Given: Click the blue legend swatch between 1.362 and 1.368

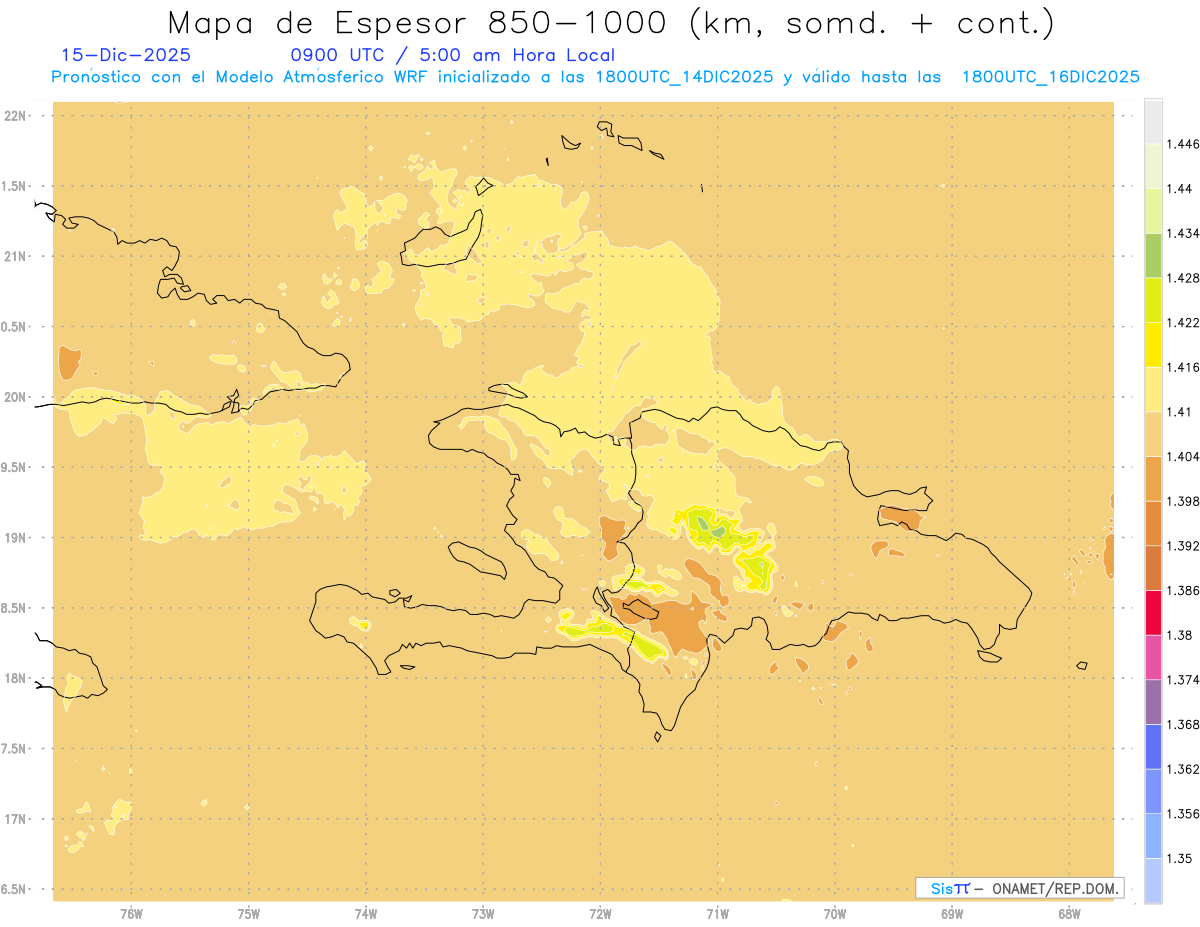Looking at the screenshot, I should [1153, 746].
